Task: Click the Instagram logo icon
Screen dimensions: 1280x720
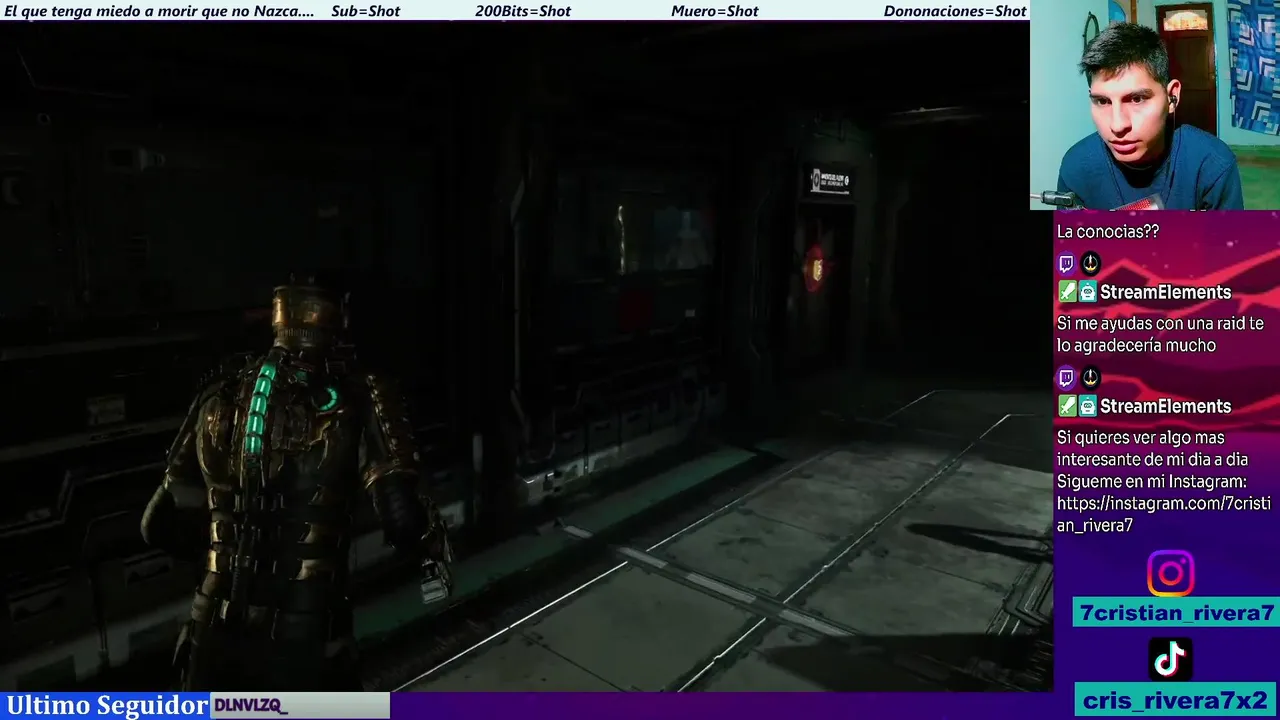Action: [1170, 574]
